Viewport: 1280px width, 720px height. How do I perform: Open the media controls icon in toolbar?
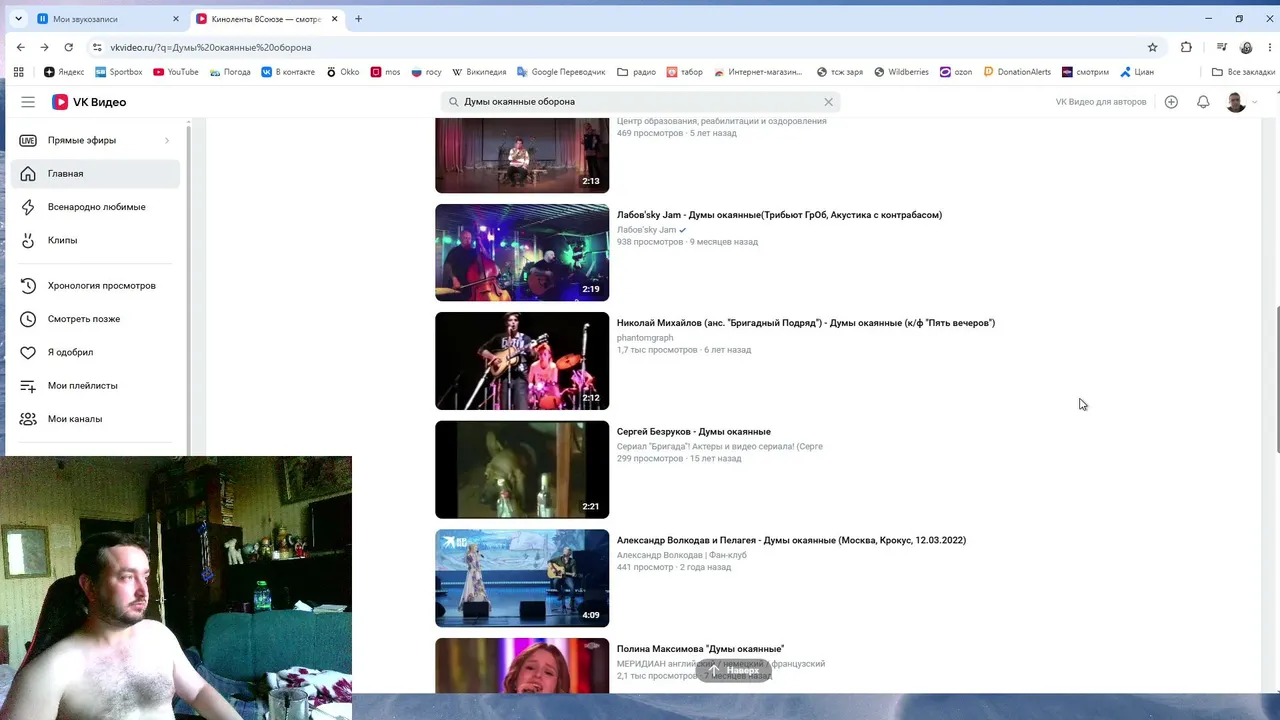coord(1221,47)
